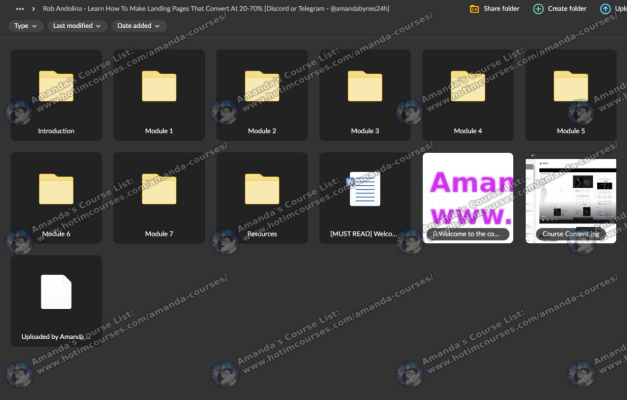Open the Module 5 folder

(571, 95)
